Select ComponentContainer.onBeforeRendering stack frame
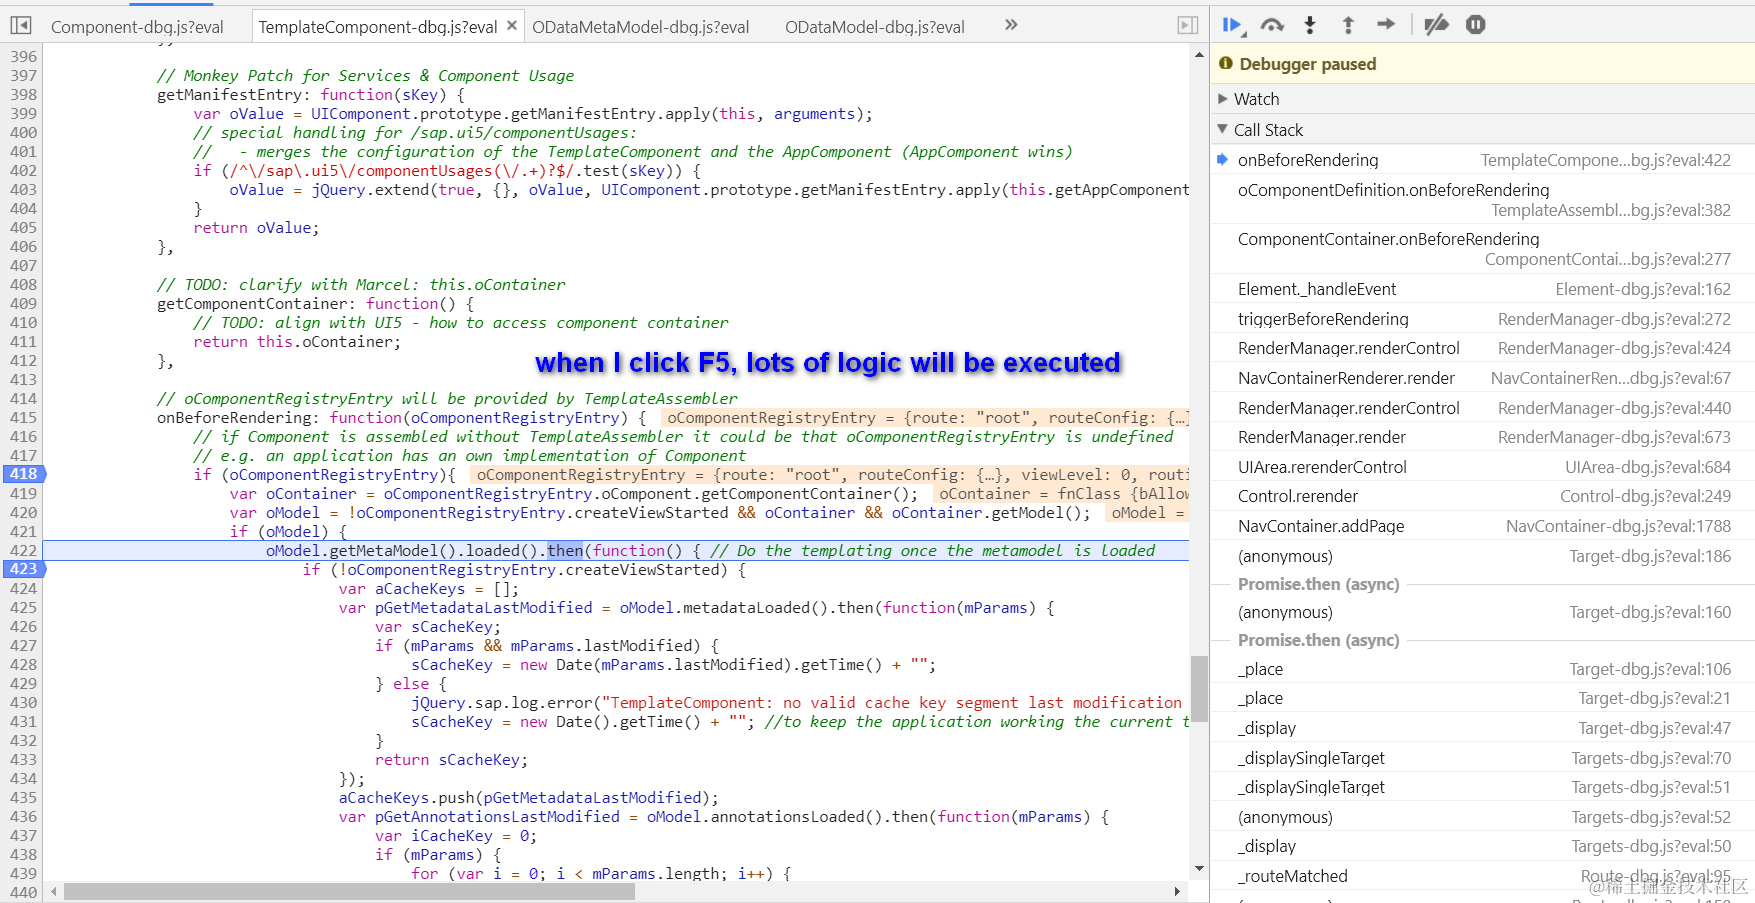 (1482, 249)
